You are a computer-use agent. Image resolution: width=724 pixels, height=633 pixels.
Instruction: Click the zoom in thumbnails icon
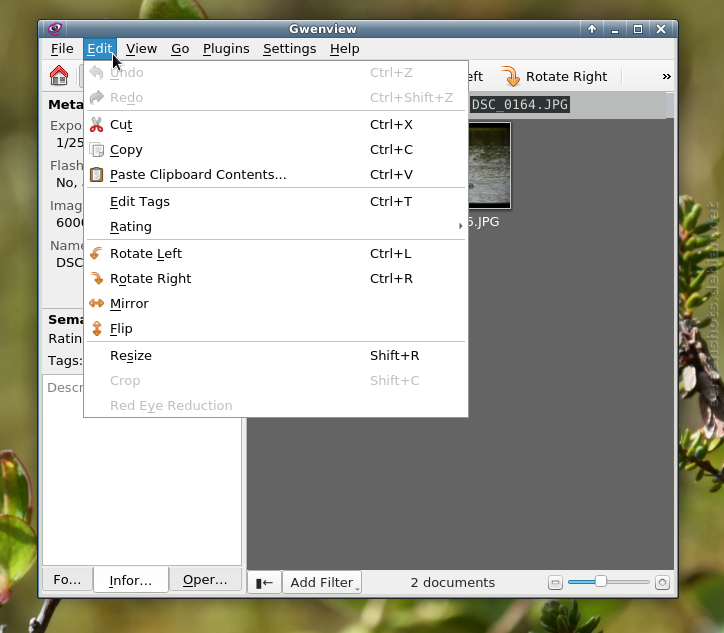coord(662,583)
